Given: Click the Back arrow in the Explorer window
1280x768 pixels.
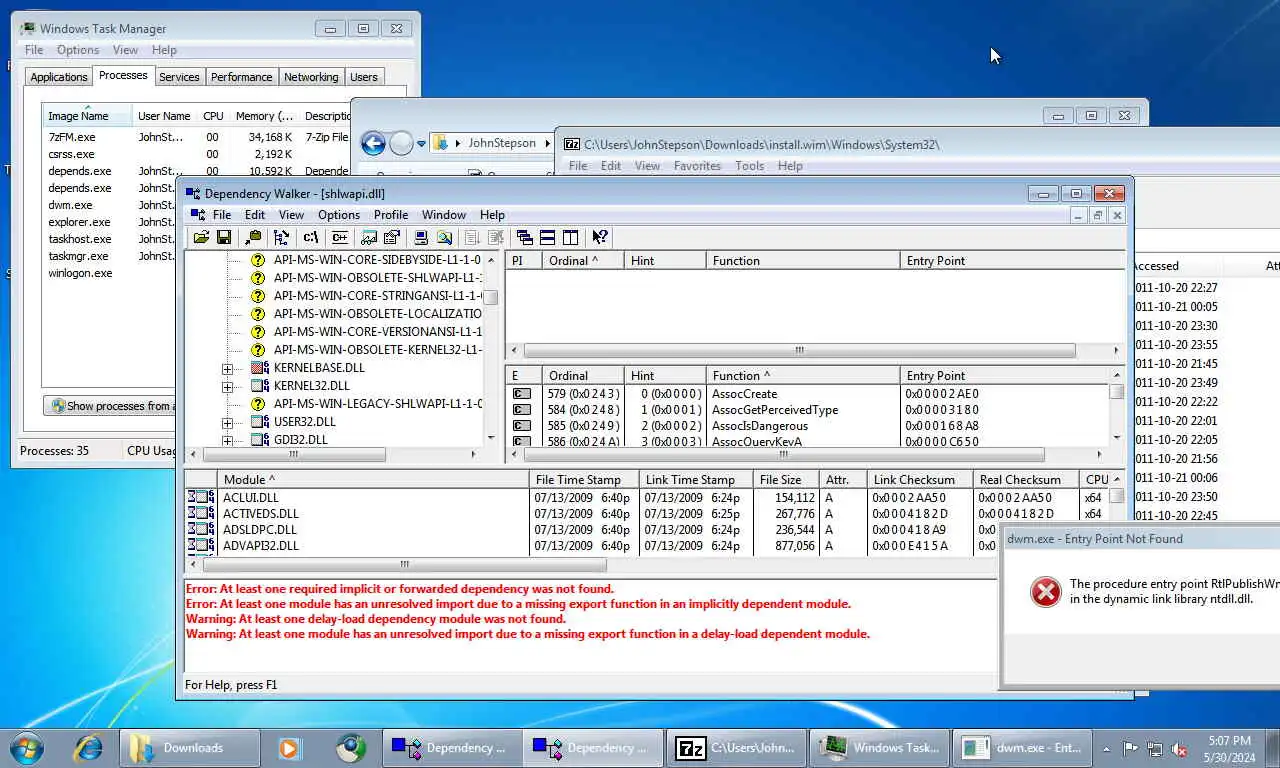Looking at the screenshot, I should [373, 143].
